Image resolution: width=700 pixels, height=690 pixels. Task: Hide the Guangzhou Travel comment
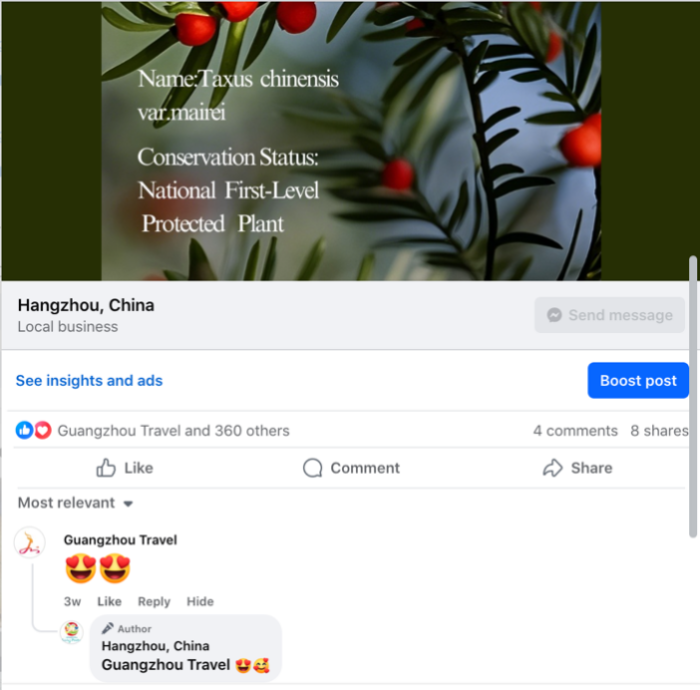200,602
